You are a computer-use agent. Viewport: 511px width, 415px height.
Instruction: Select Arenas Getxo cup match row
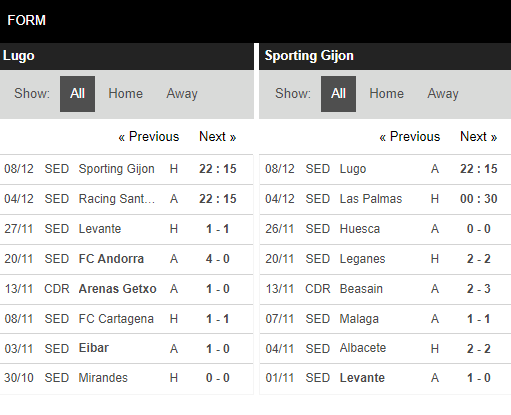pos(127,289)
